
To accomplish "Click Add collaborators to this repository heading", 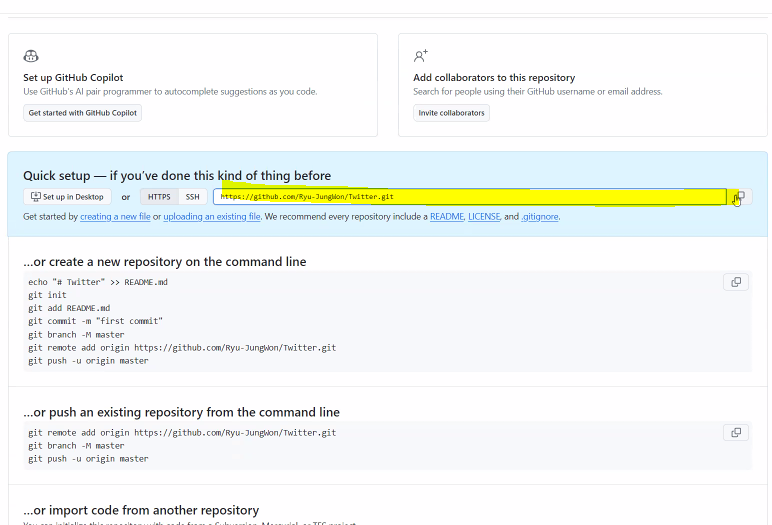I will (494, 77).
